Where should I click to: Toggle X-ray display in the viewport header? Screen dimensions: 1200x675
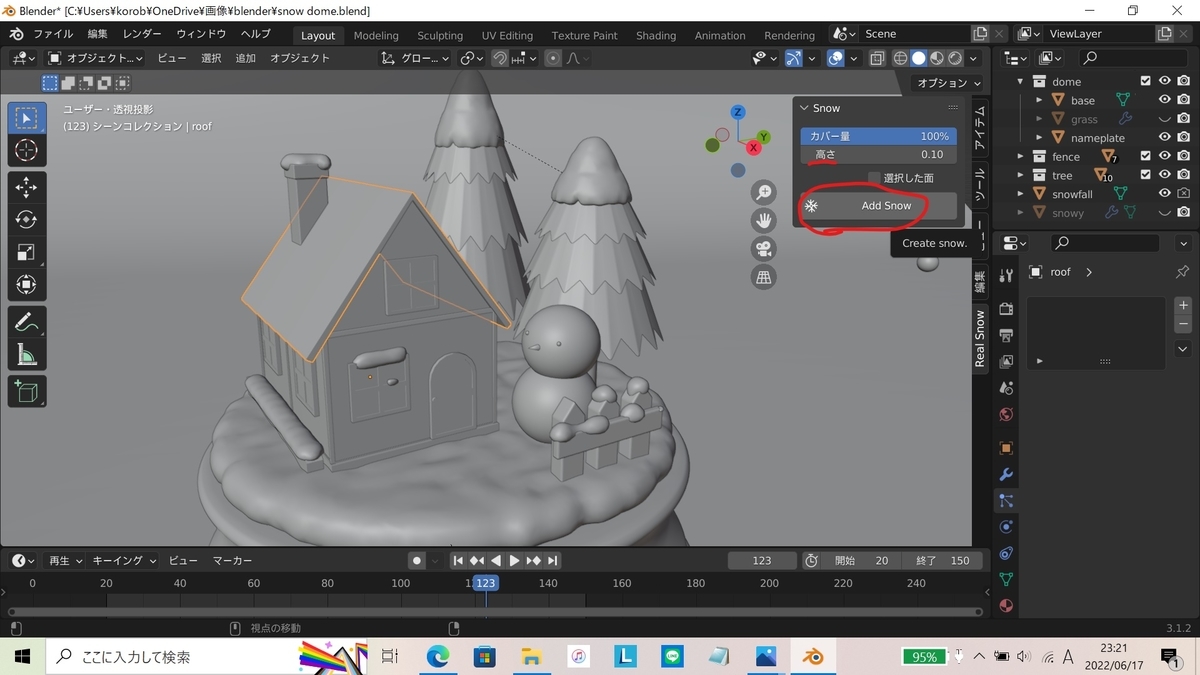point(877,58)
